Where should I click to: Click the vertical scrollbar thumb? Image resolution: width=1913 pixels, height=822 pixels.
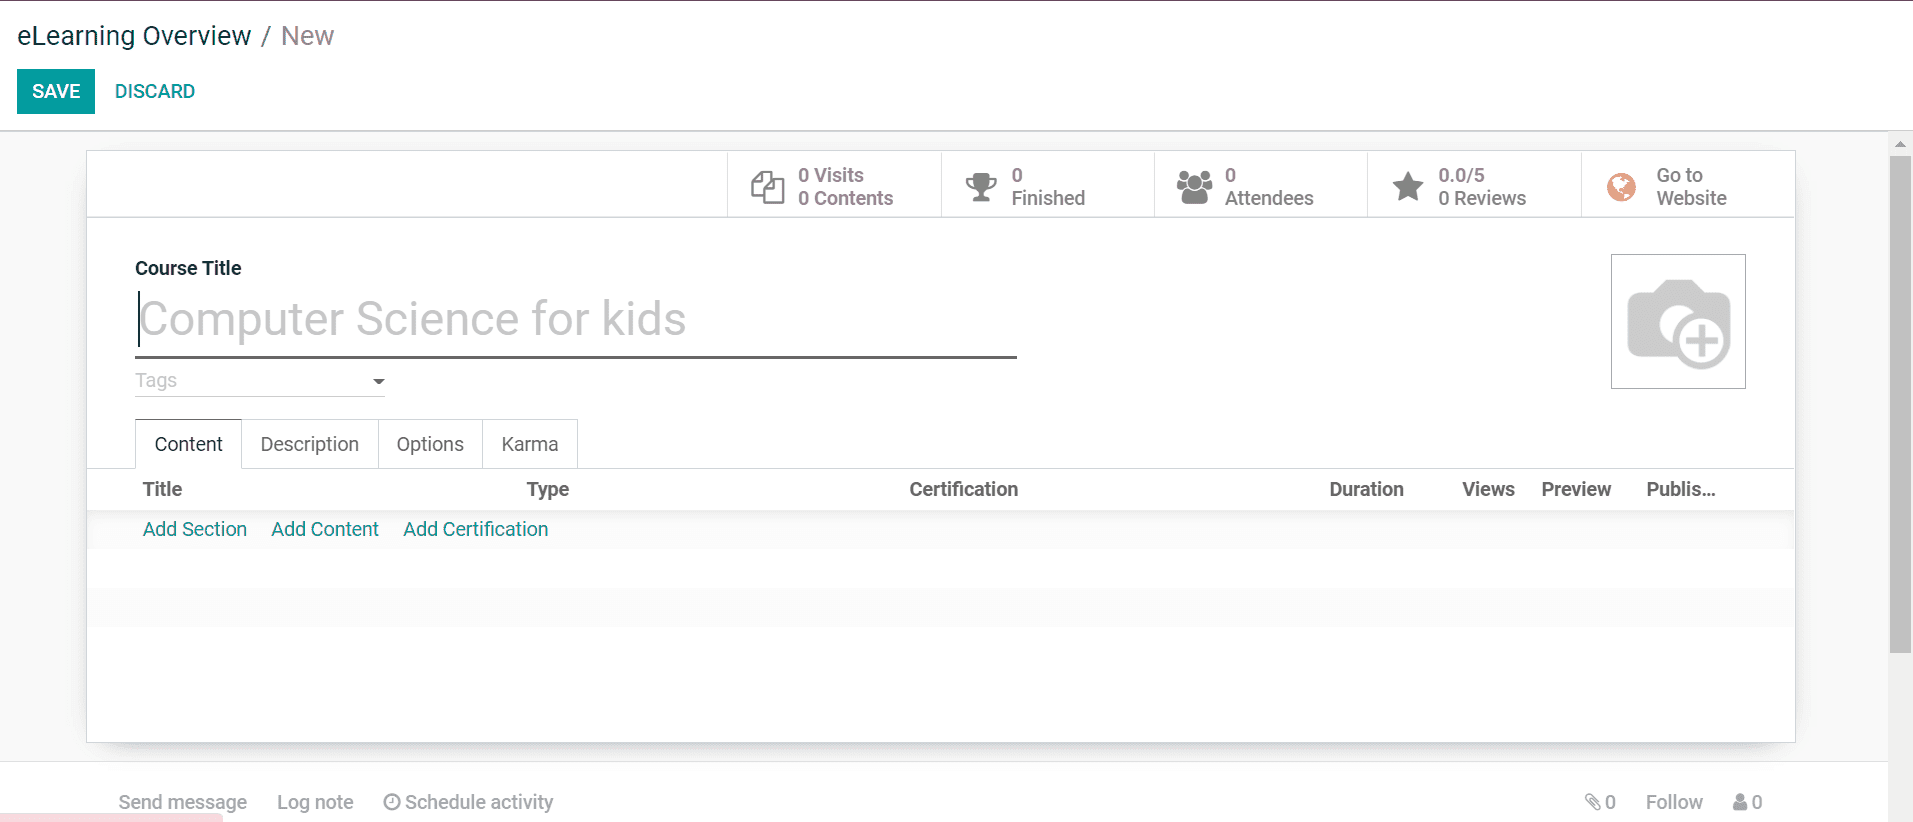pyautogui.click(x=1900, y=404)
